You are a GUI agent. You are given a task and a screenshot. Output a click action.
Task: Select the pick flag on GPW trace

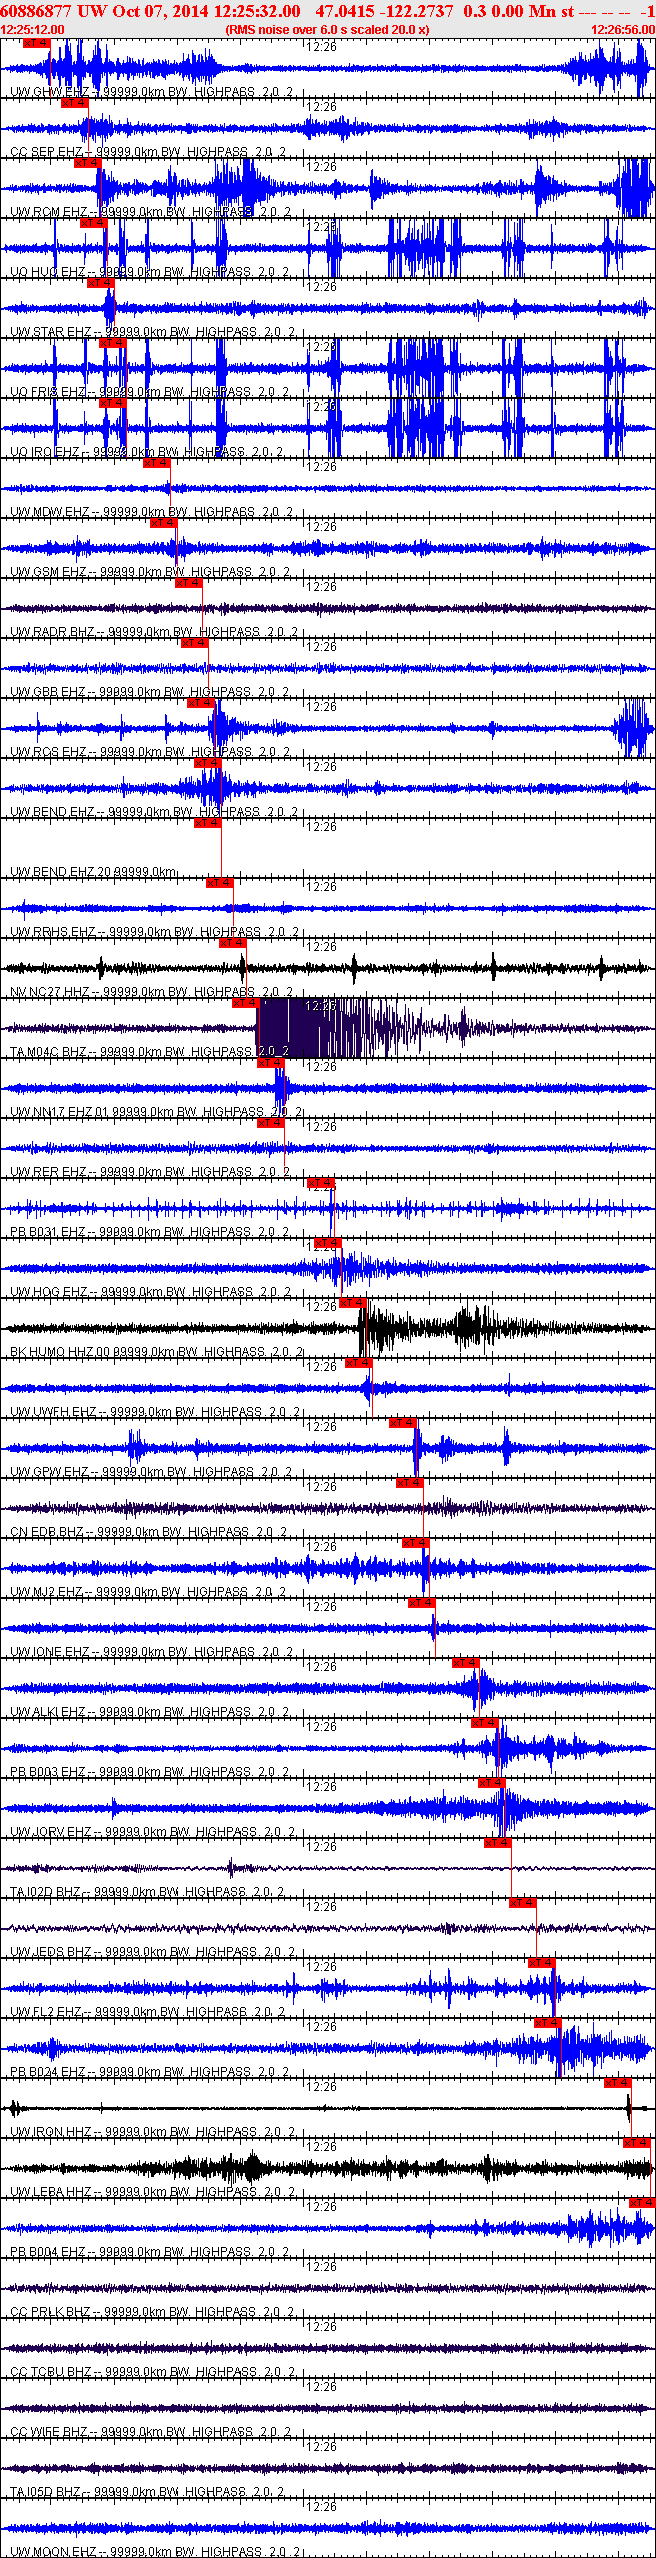pyautogui.click(x=402, y=1423)
